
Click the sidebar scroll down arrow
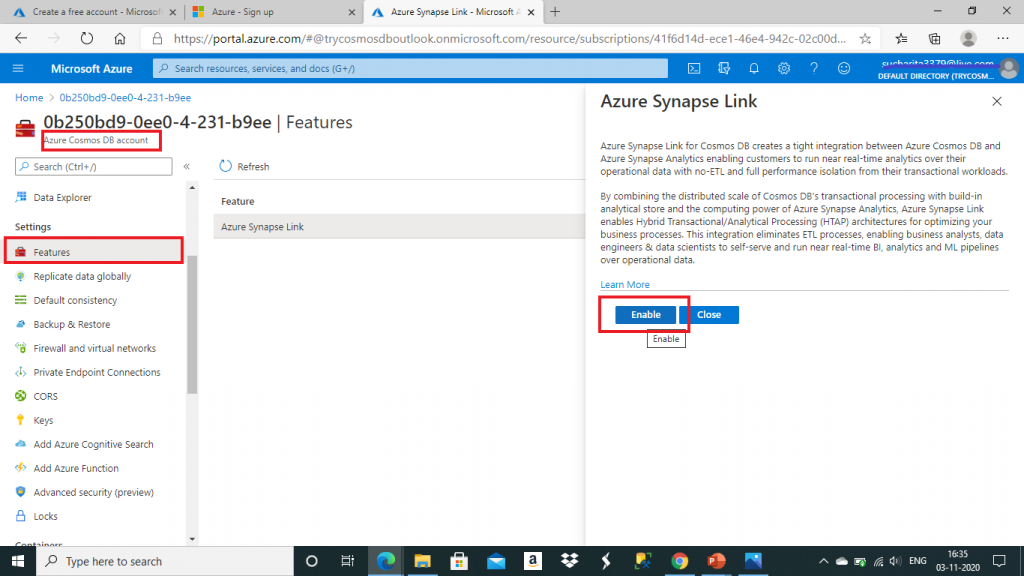(x=192, y=539)
